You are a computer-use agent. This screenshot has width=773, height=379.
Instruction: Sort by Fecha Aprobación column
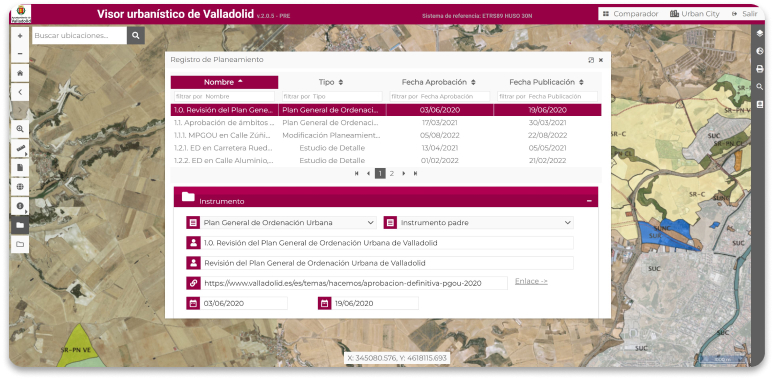[x=439, y=82]
